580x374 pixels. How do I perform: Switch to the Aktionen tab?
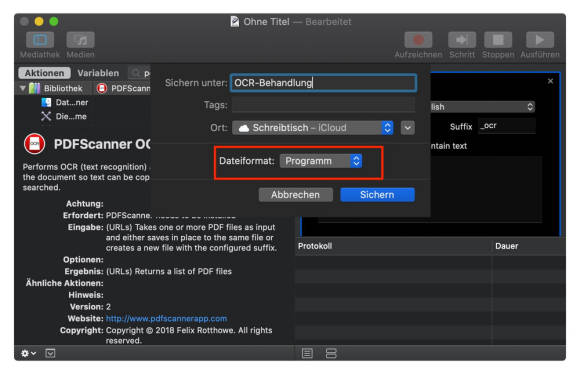tap(44, 73)
